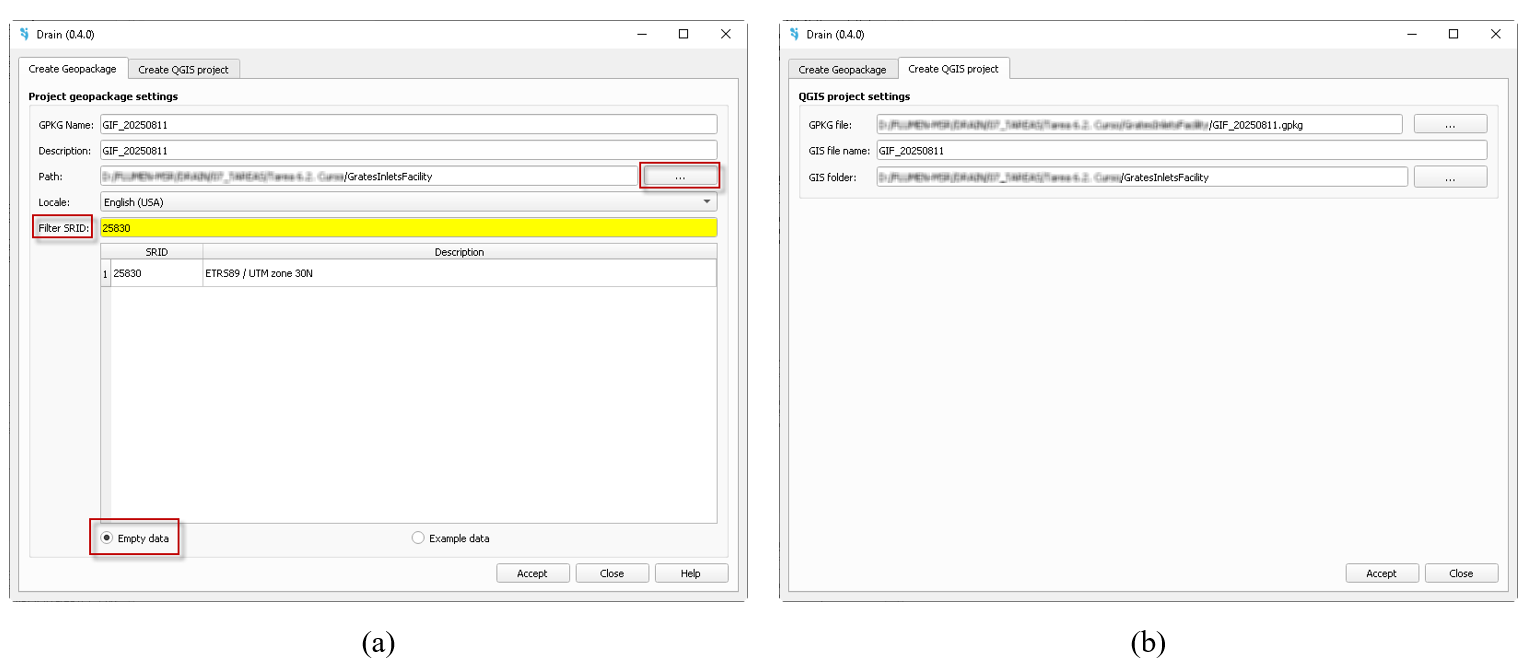Click the browse button beside the GIS folder field
The width and height of the screenshot is (1524, 665).
click(x=1450, y=177)
